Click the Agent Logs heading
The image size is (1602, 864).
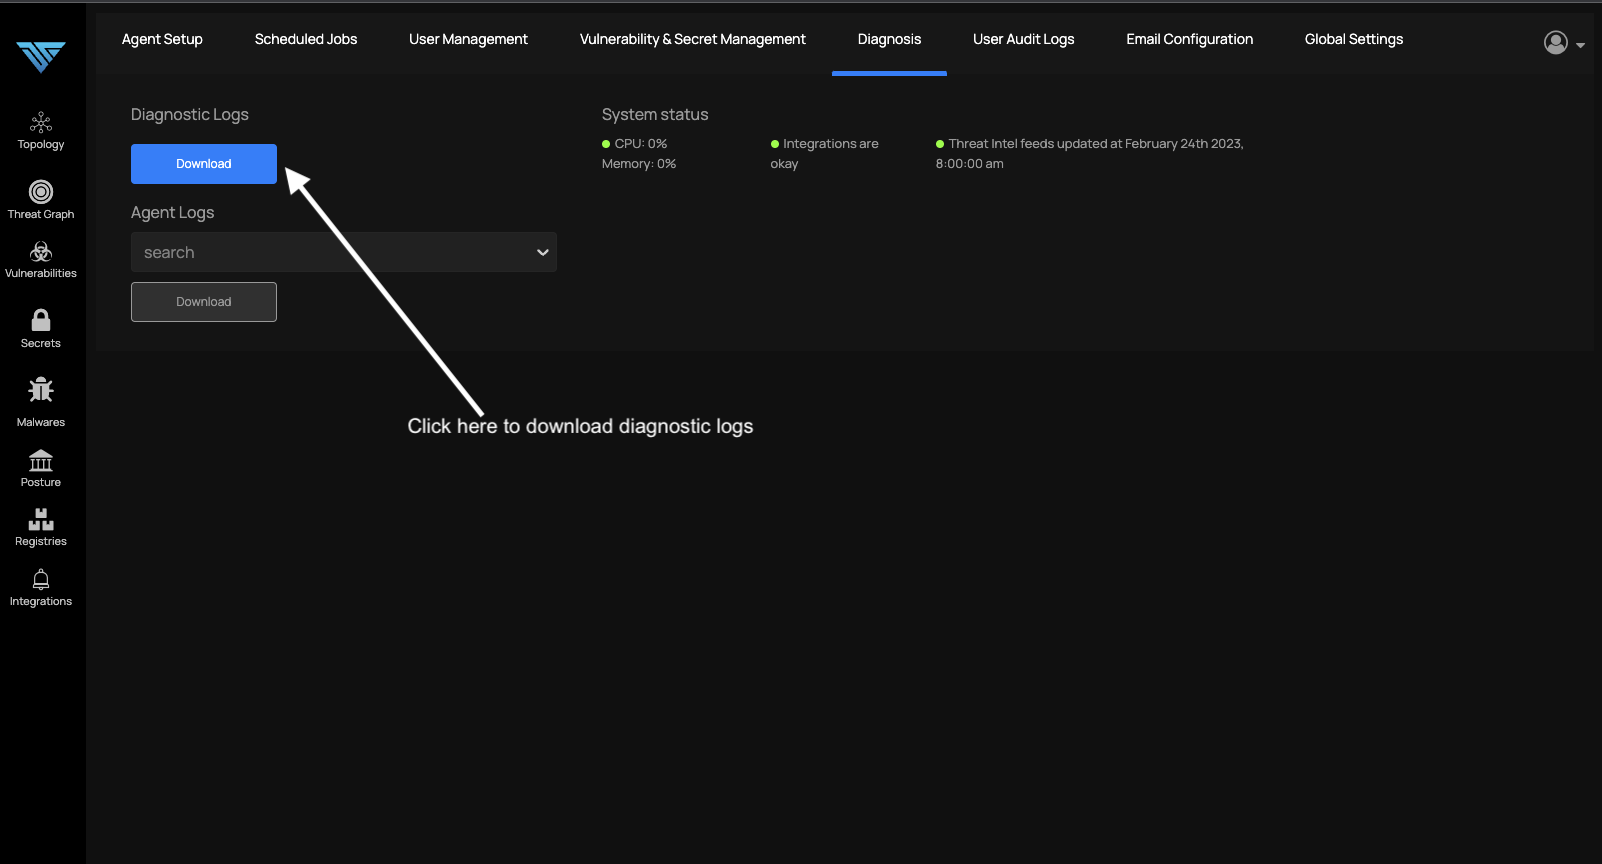(173, 213)
